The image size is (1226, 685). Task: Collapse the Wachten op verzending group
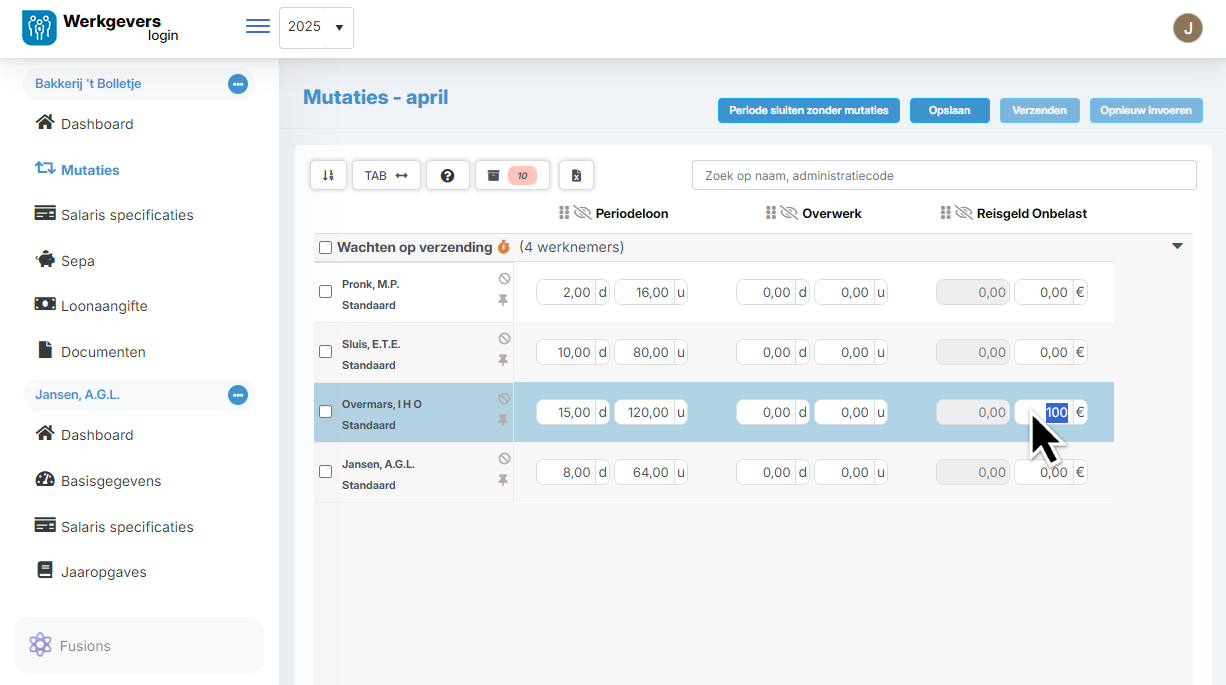(1177, 245)
